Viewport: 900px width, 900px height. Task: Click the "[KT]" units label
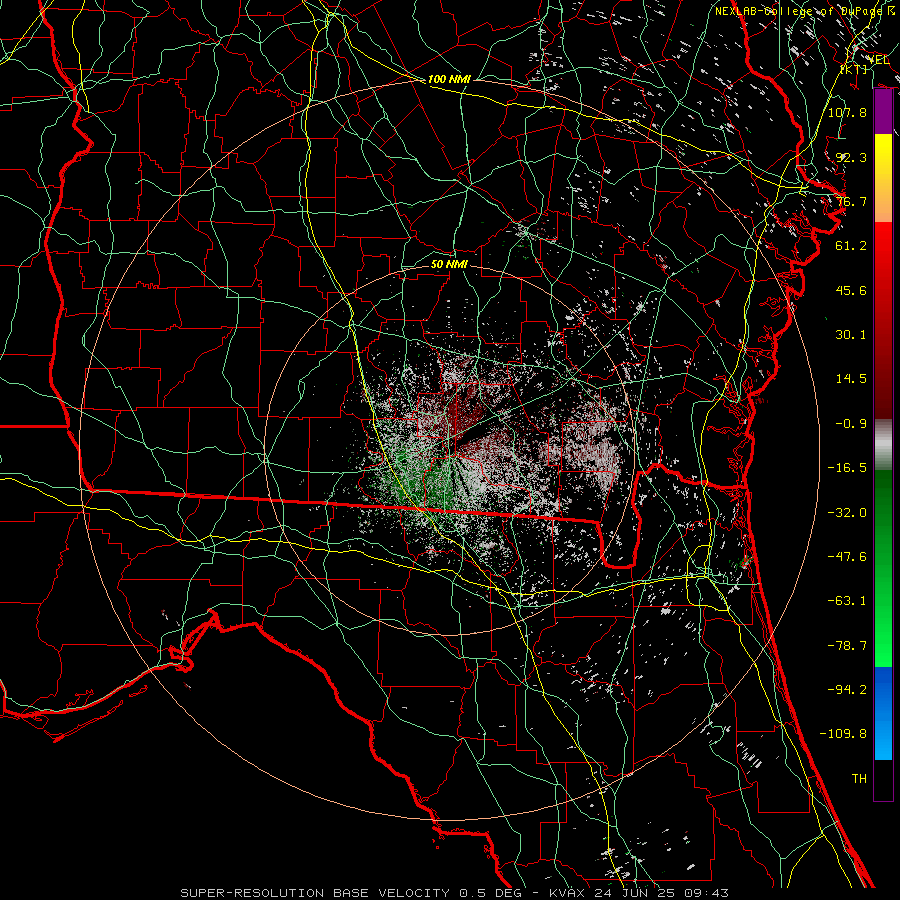(854, 69)
